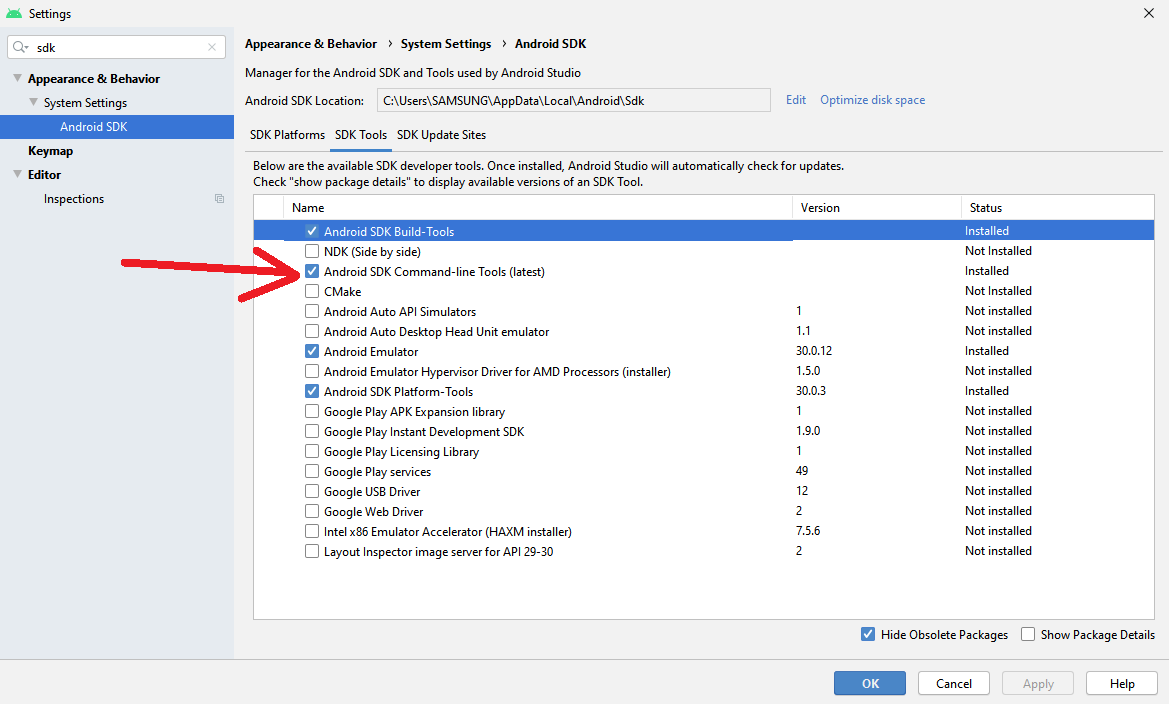Sort by the Name column header
This screenshot has width=1169, height=704.
[537, 208]
